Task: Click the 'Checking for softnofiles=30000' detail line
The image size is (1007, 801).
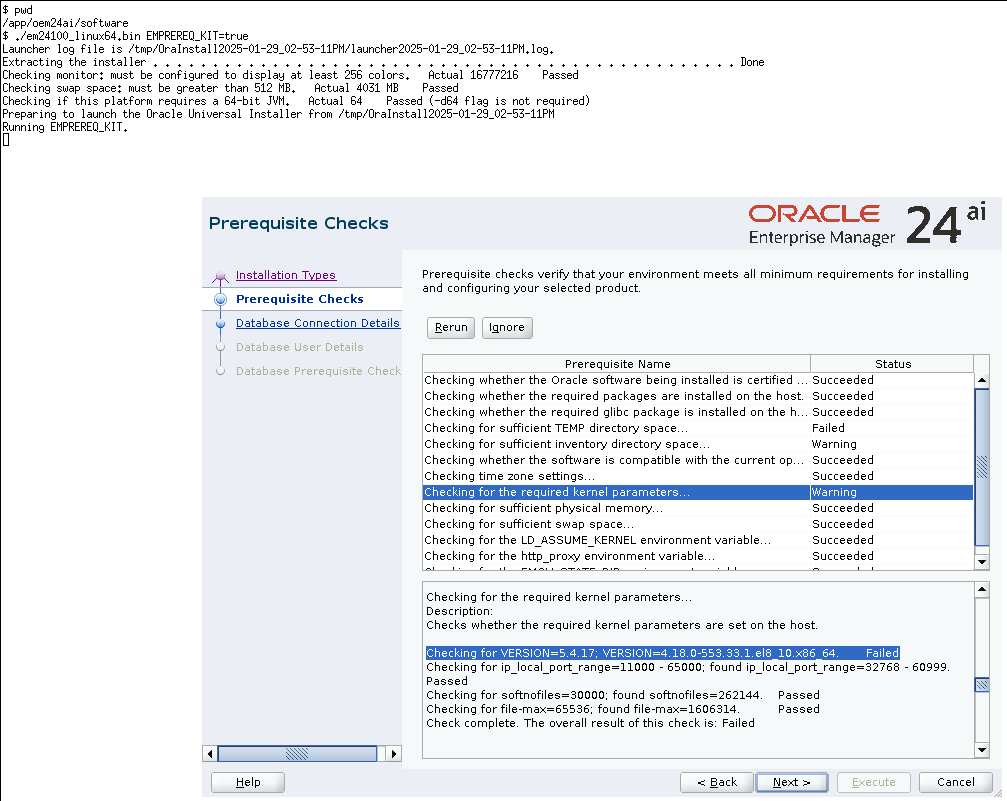Action: point(623,695)
